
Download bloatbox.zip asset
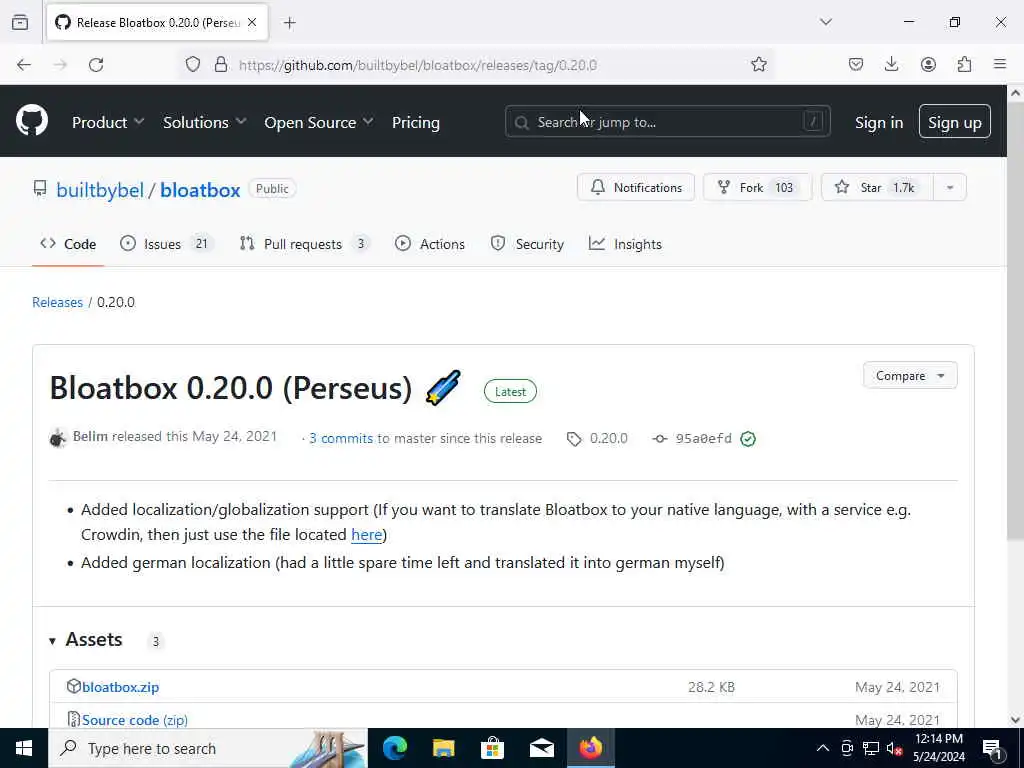pyautogui.click(x=120, y=687)
